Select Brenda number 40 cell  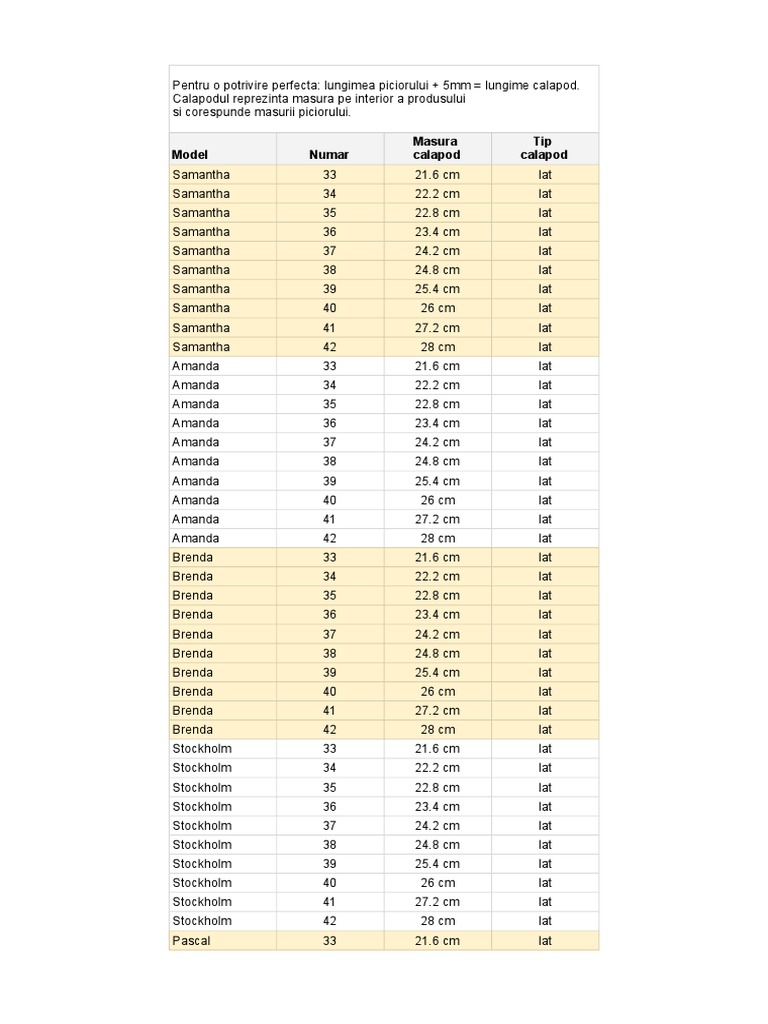tap(330, 691)
